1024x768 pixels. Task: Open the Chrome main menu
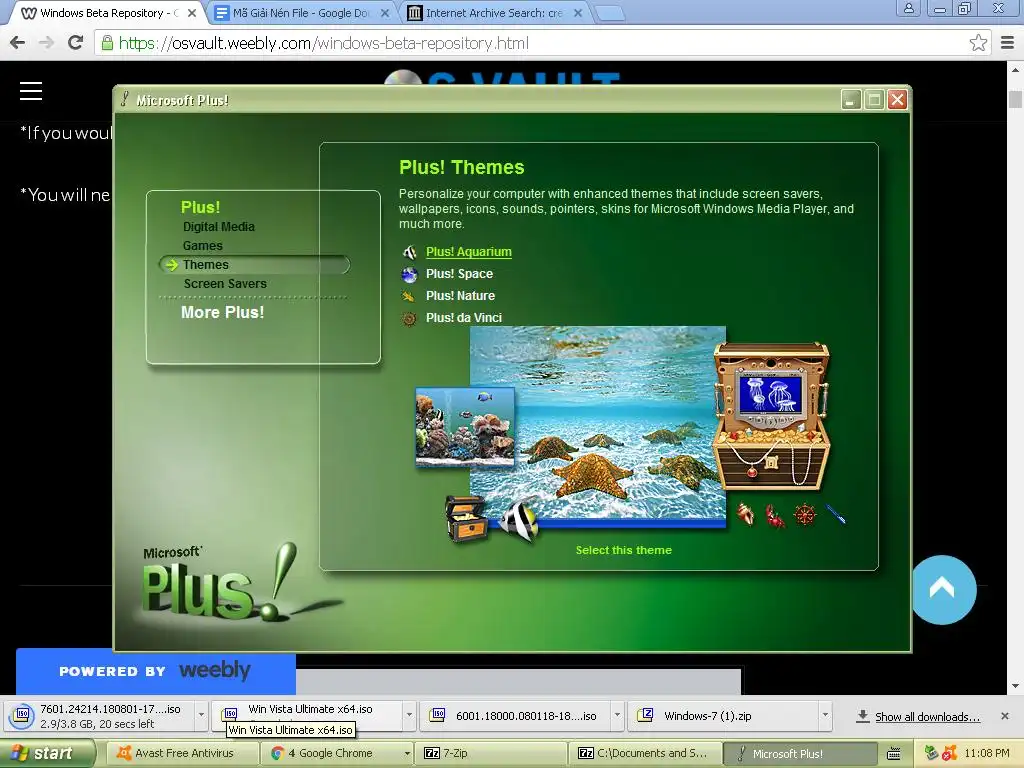point(1008,43)
